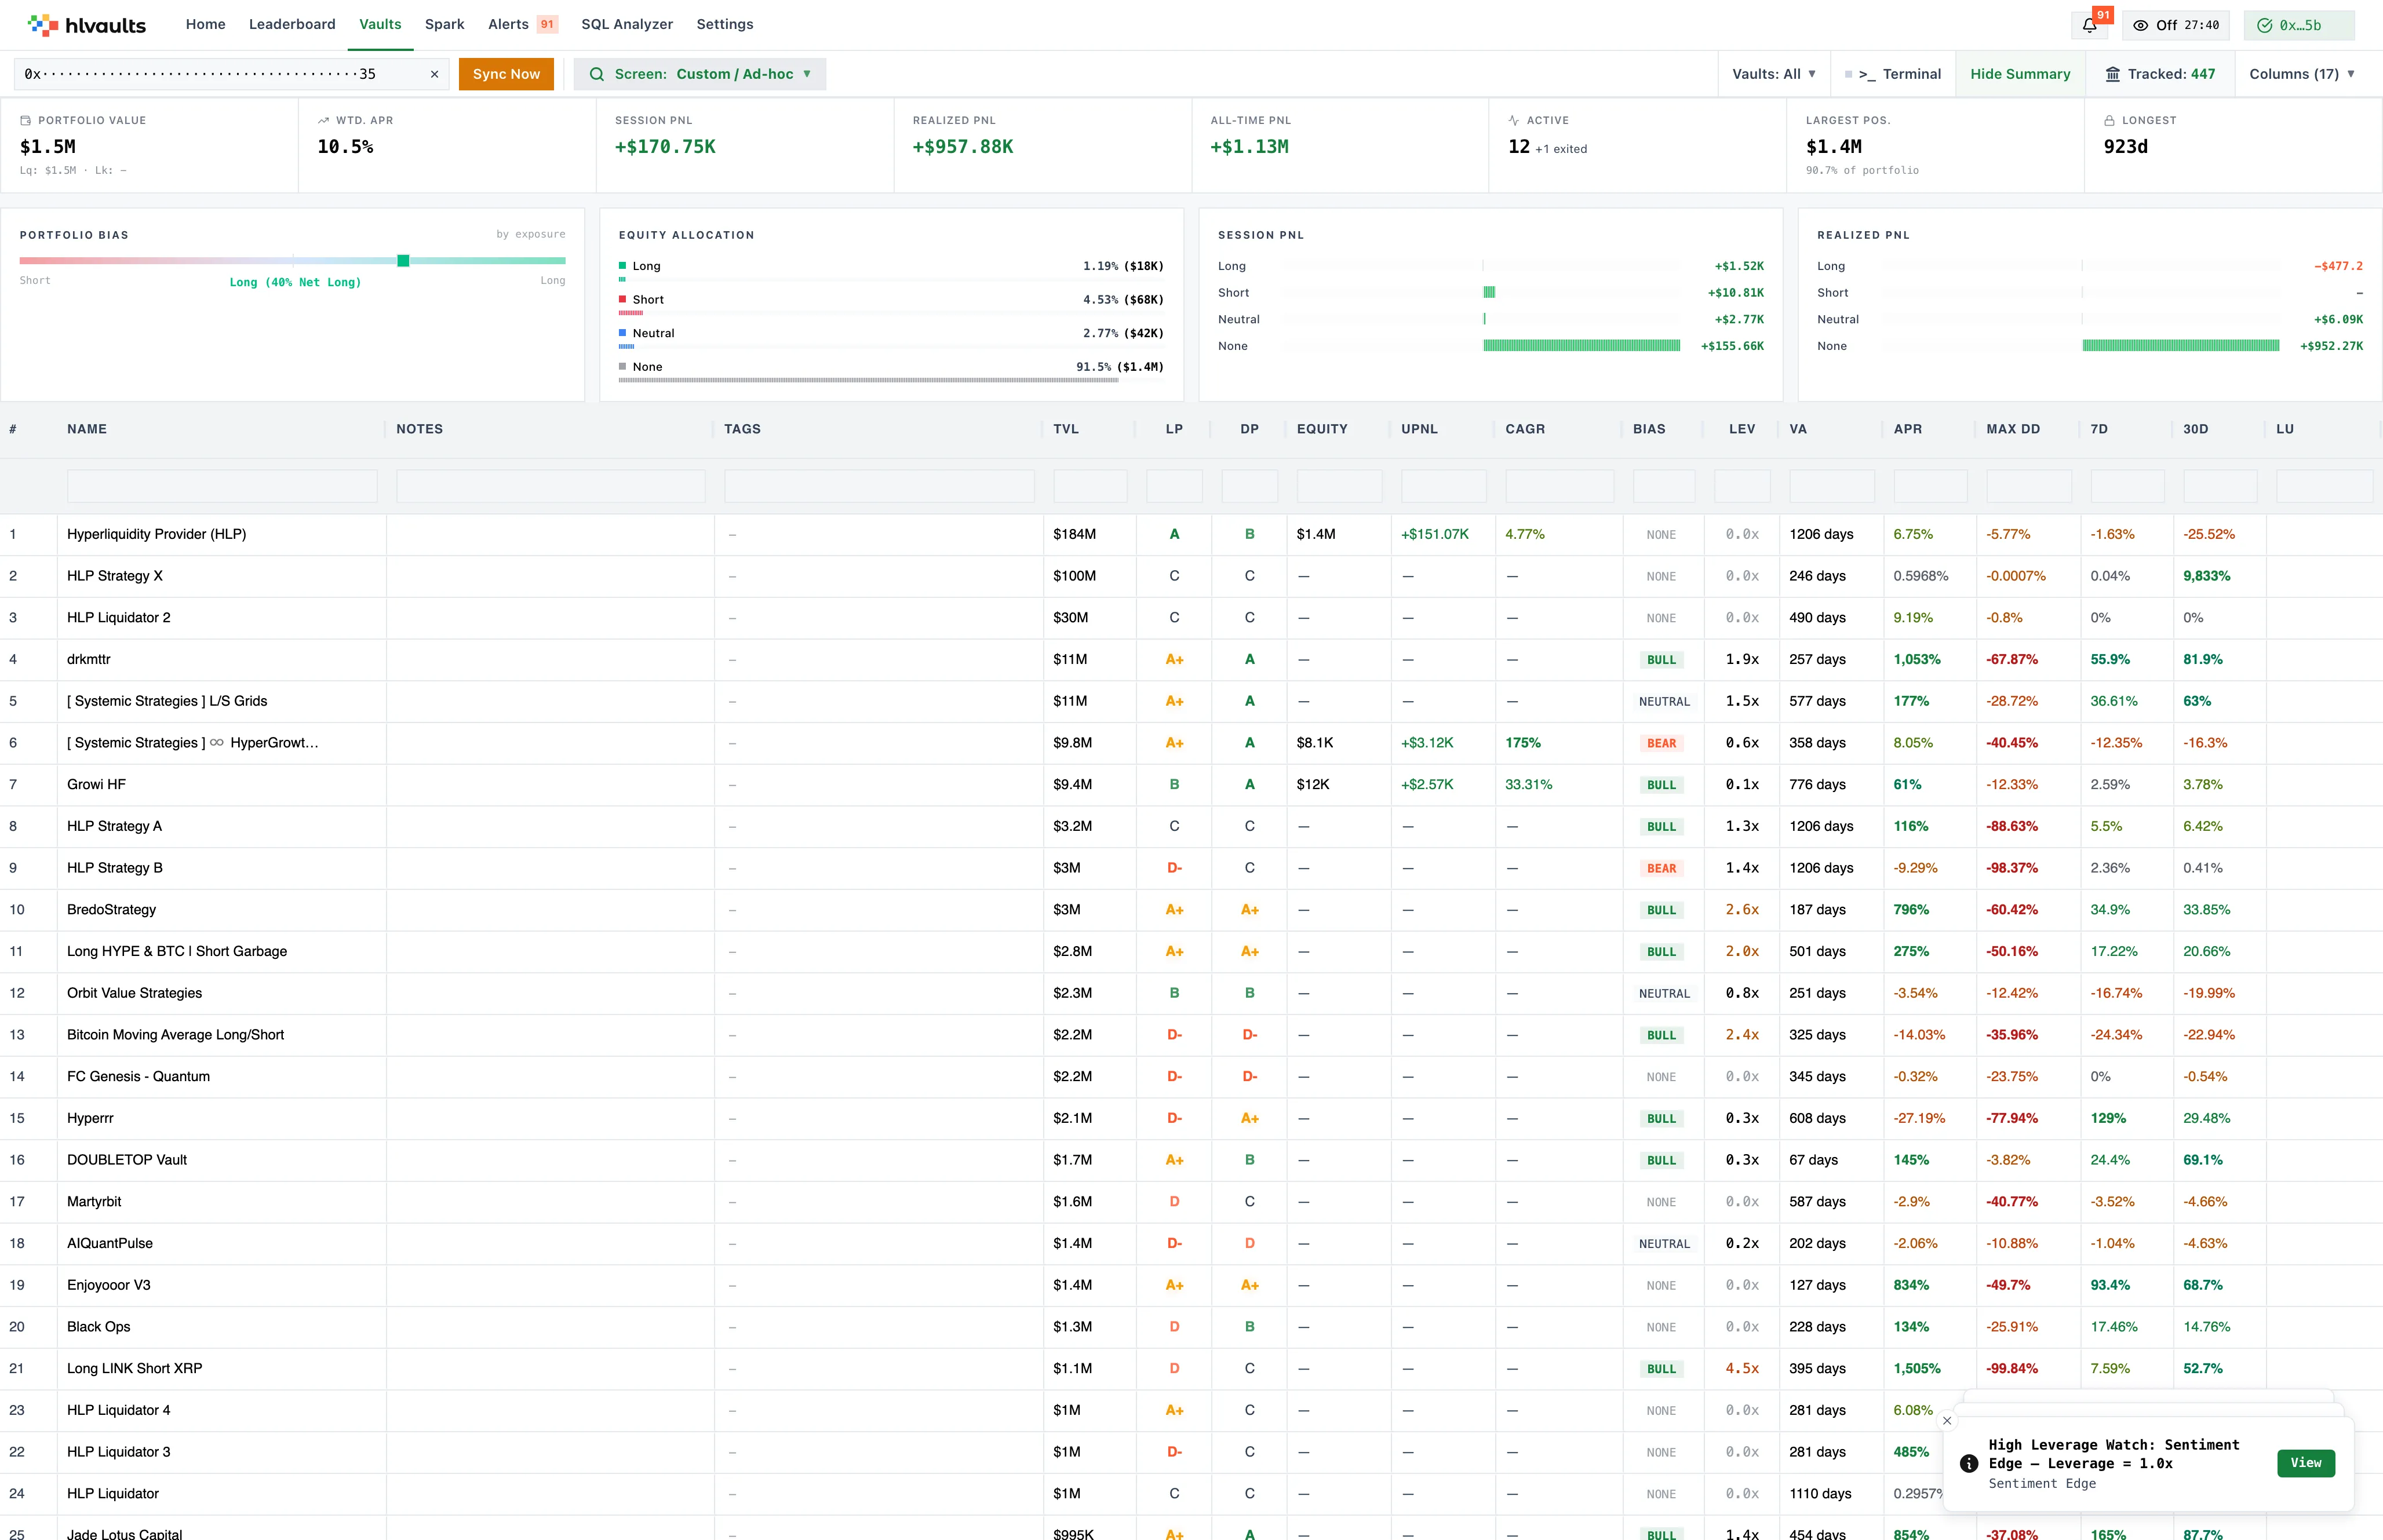Open the Columns (17) dropdown
Image resolution: width=2383 pixels, height=1540 pixels.
coord(2302,74)
